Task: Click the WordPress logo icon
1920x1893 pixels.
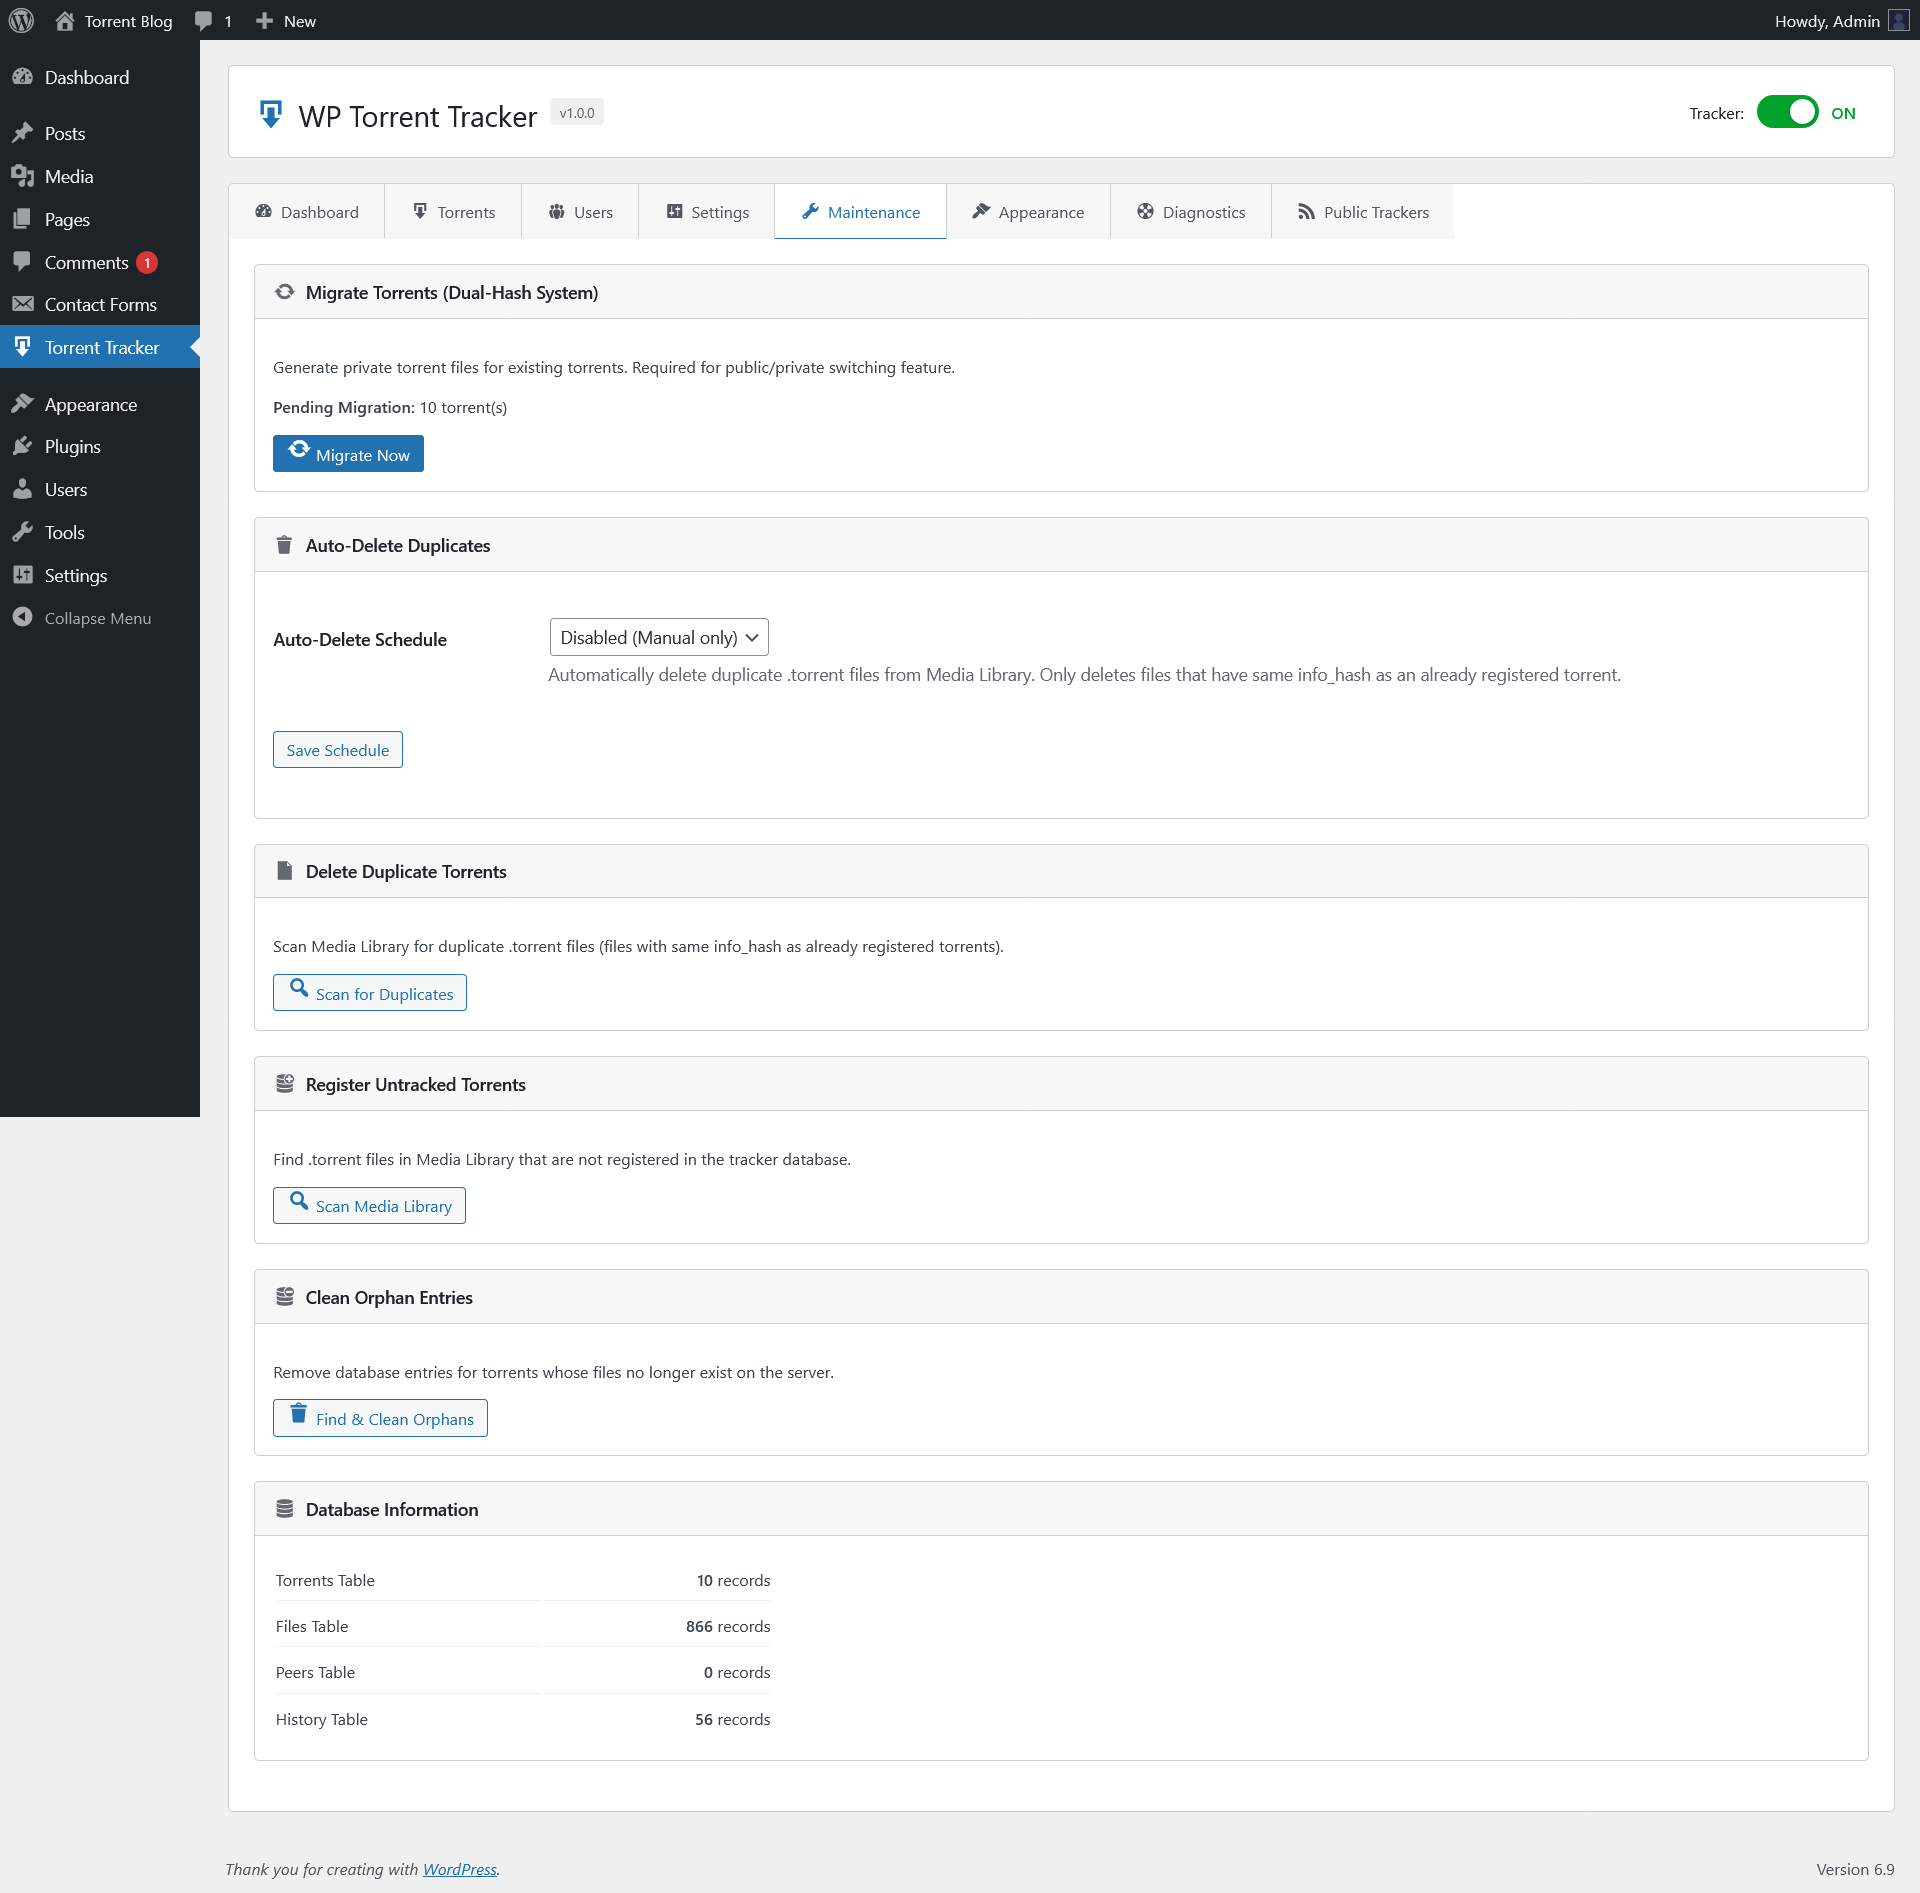Action: (x=21, y=21)
